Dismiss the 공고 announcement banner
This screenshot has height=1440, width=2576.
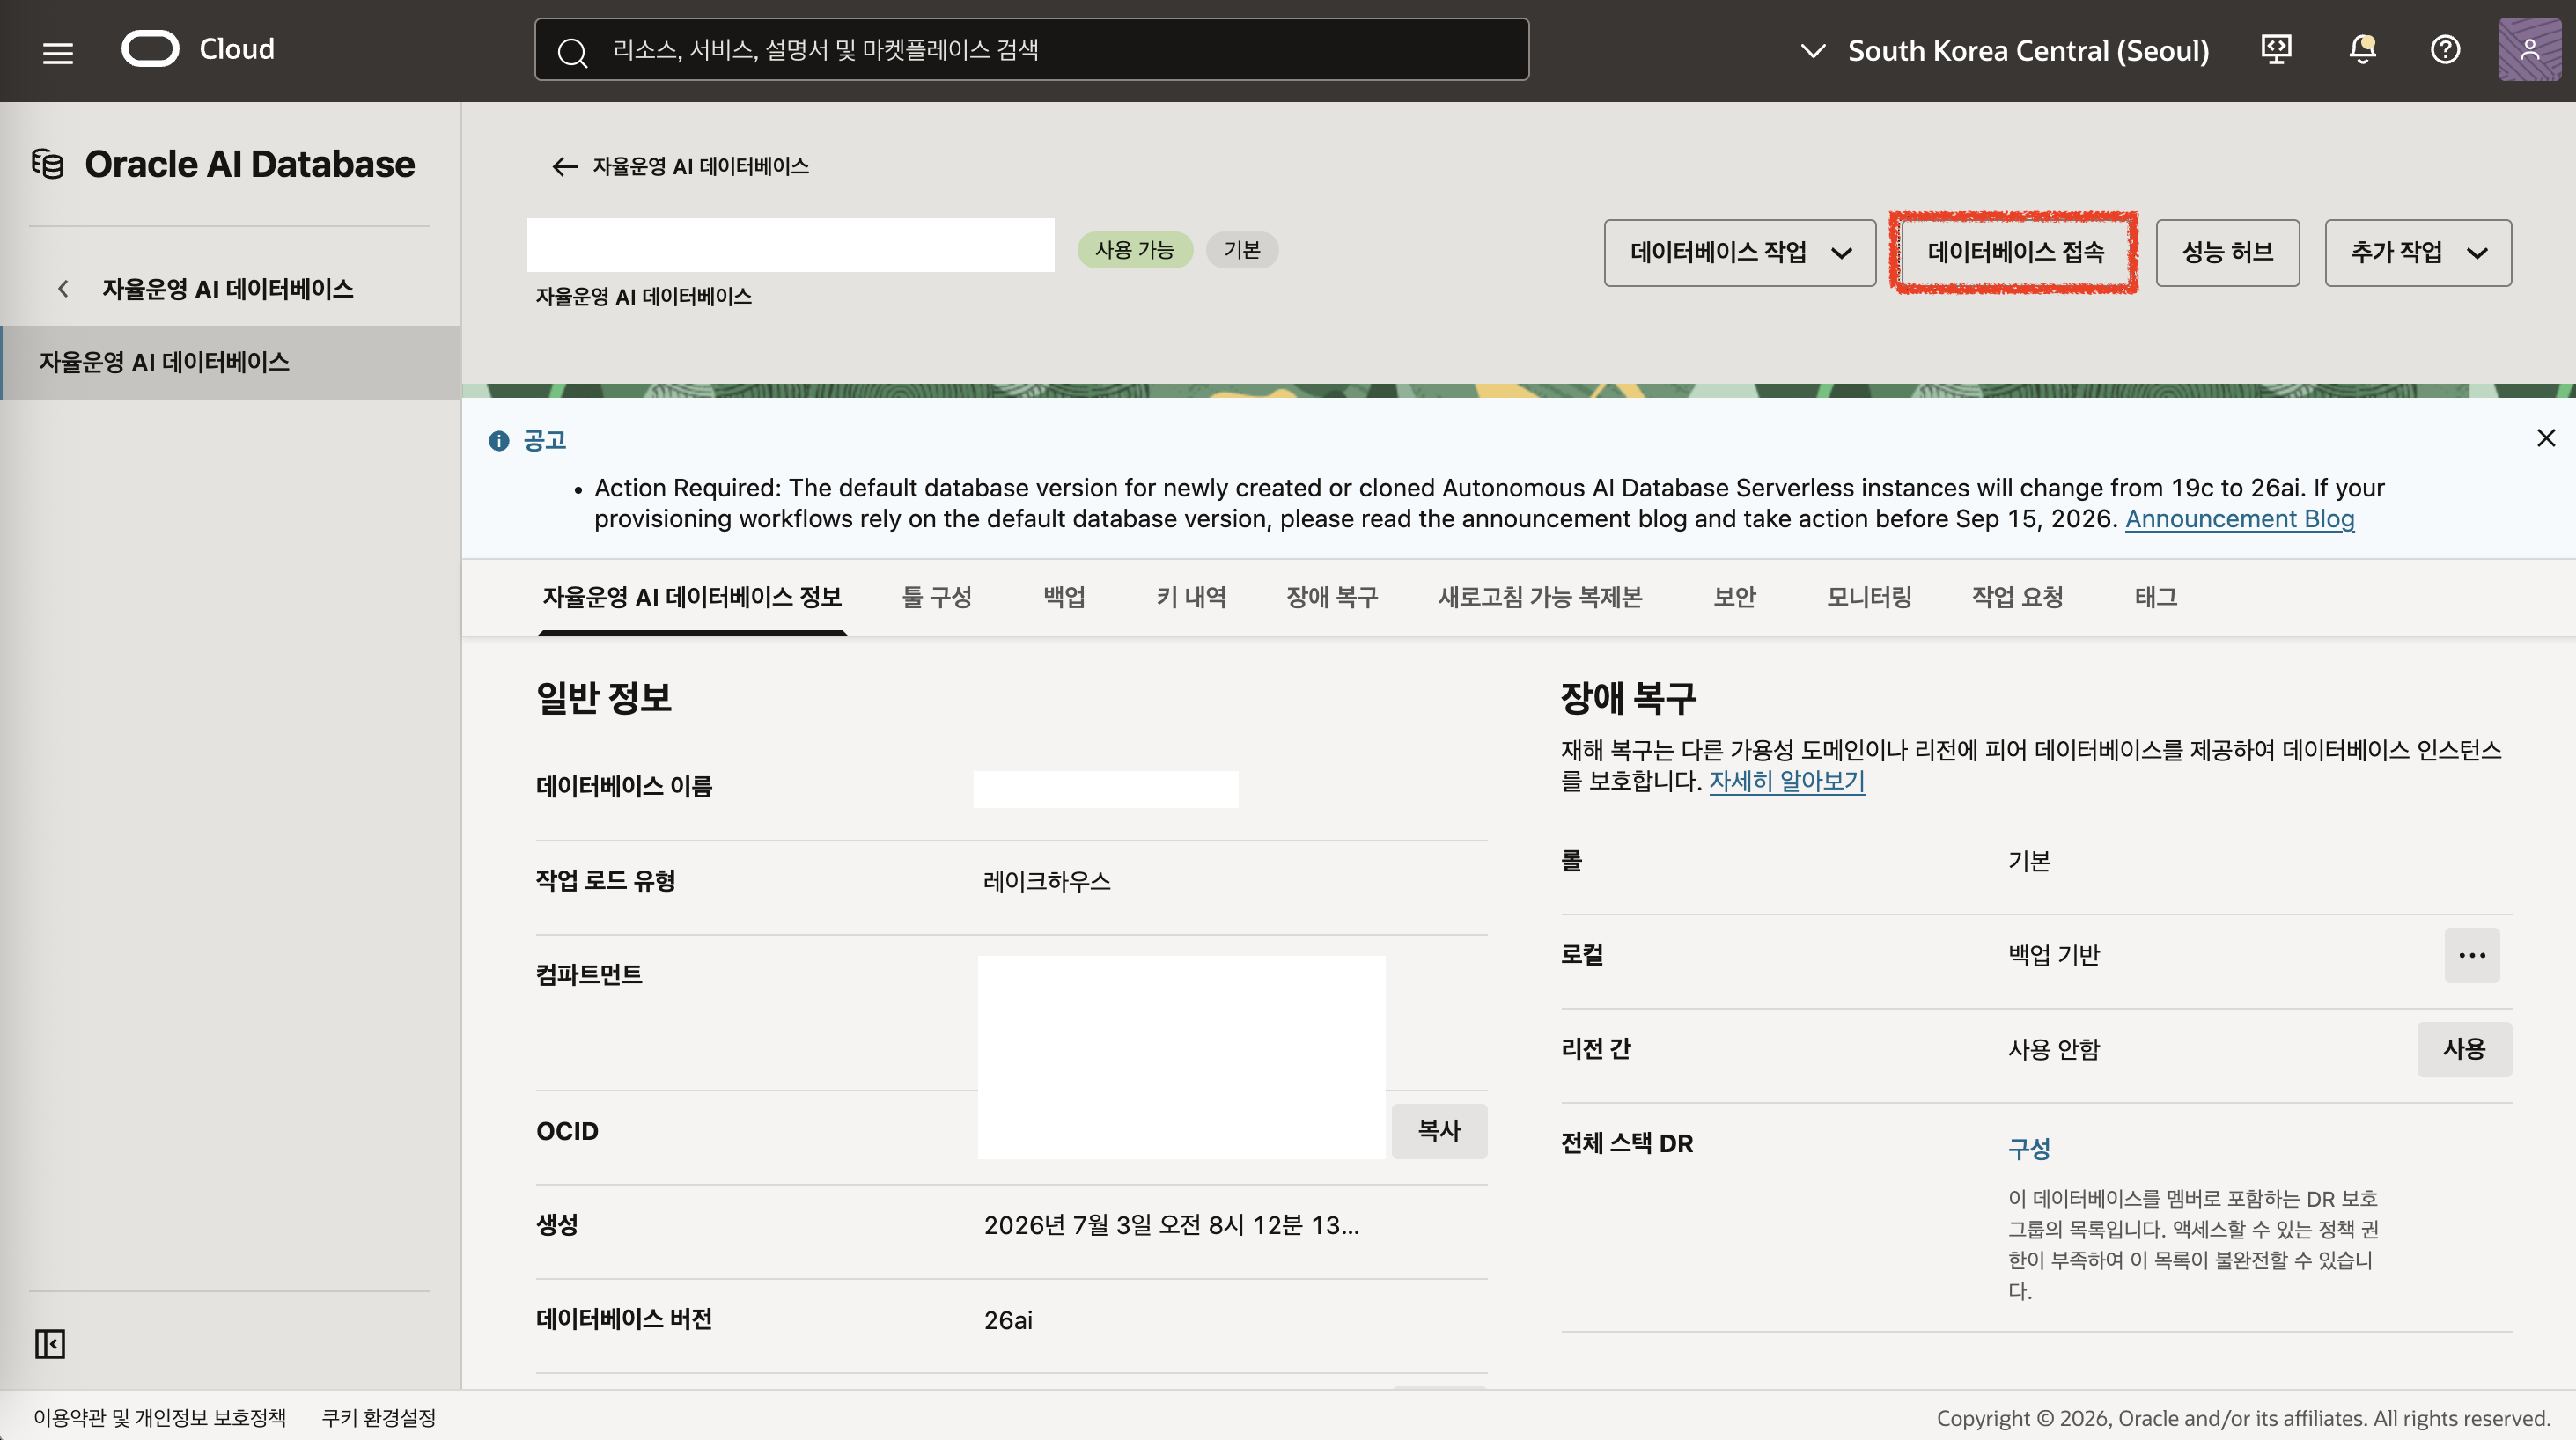click(2546, 438)
